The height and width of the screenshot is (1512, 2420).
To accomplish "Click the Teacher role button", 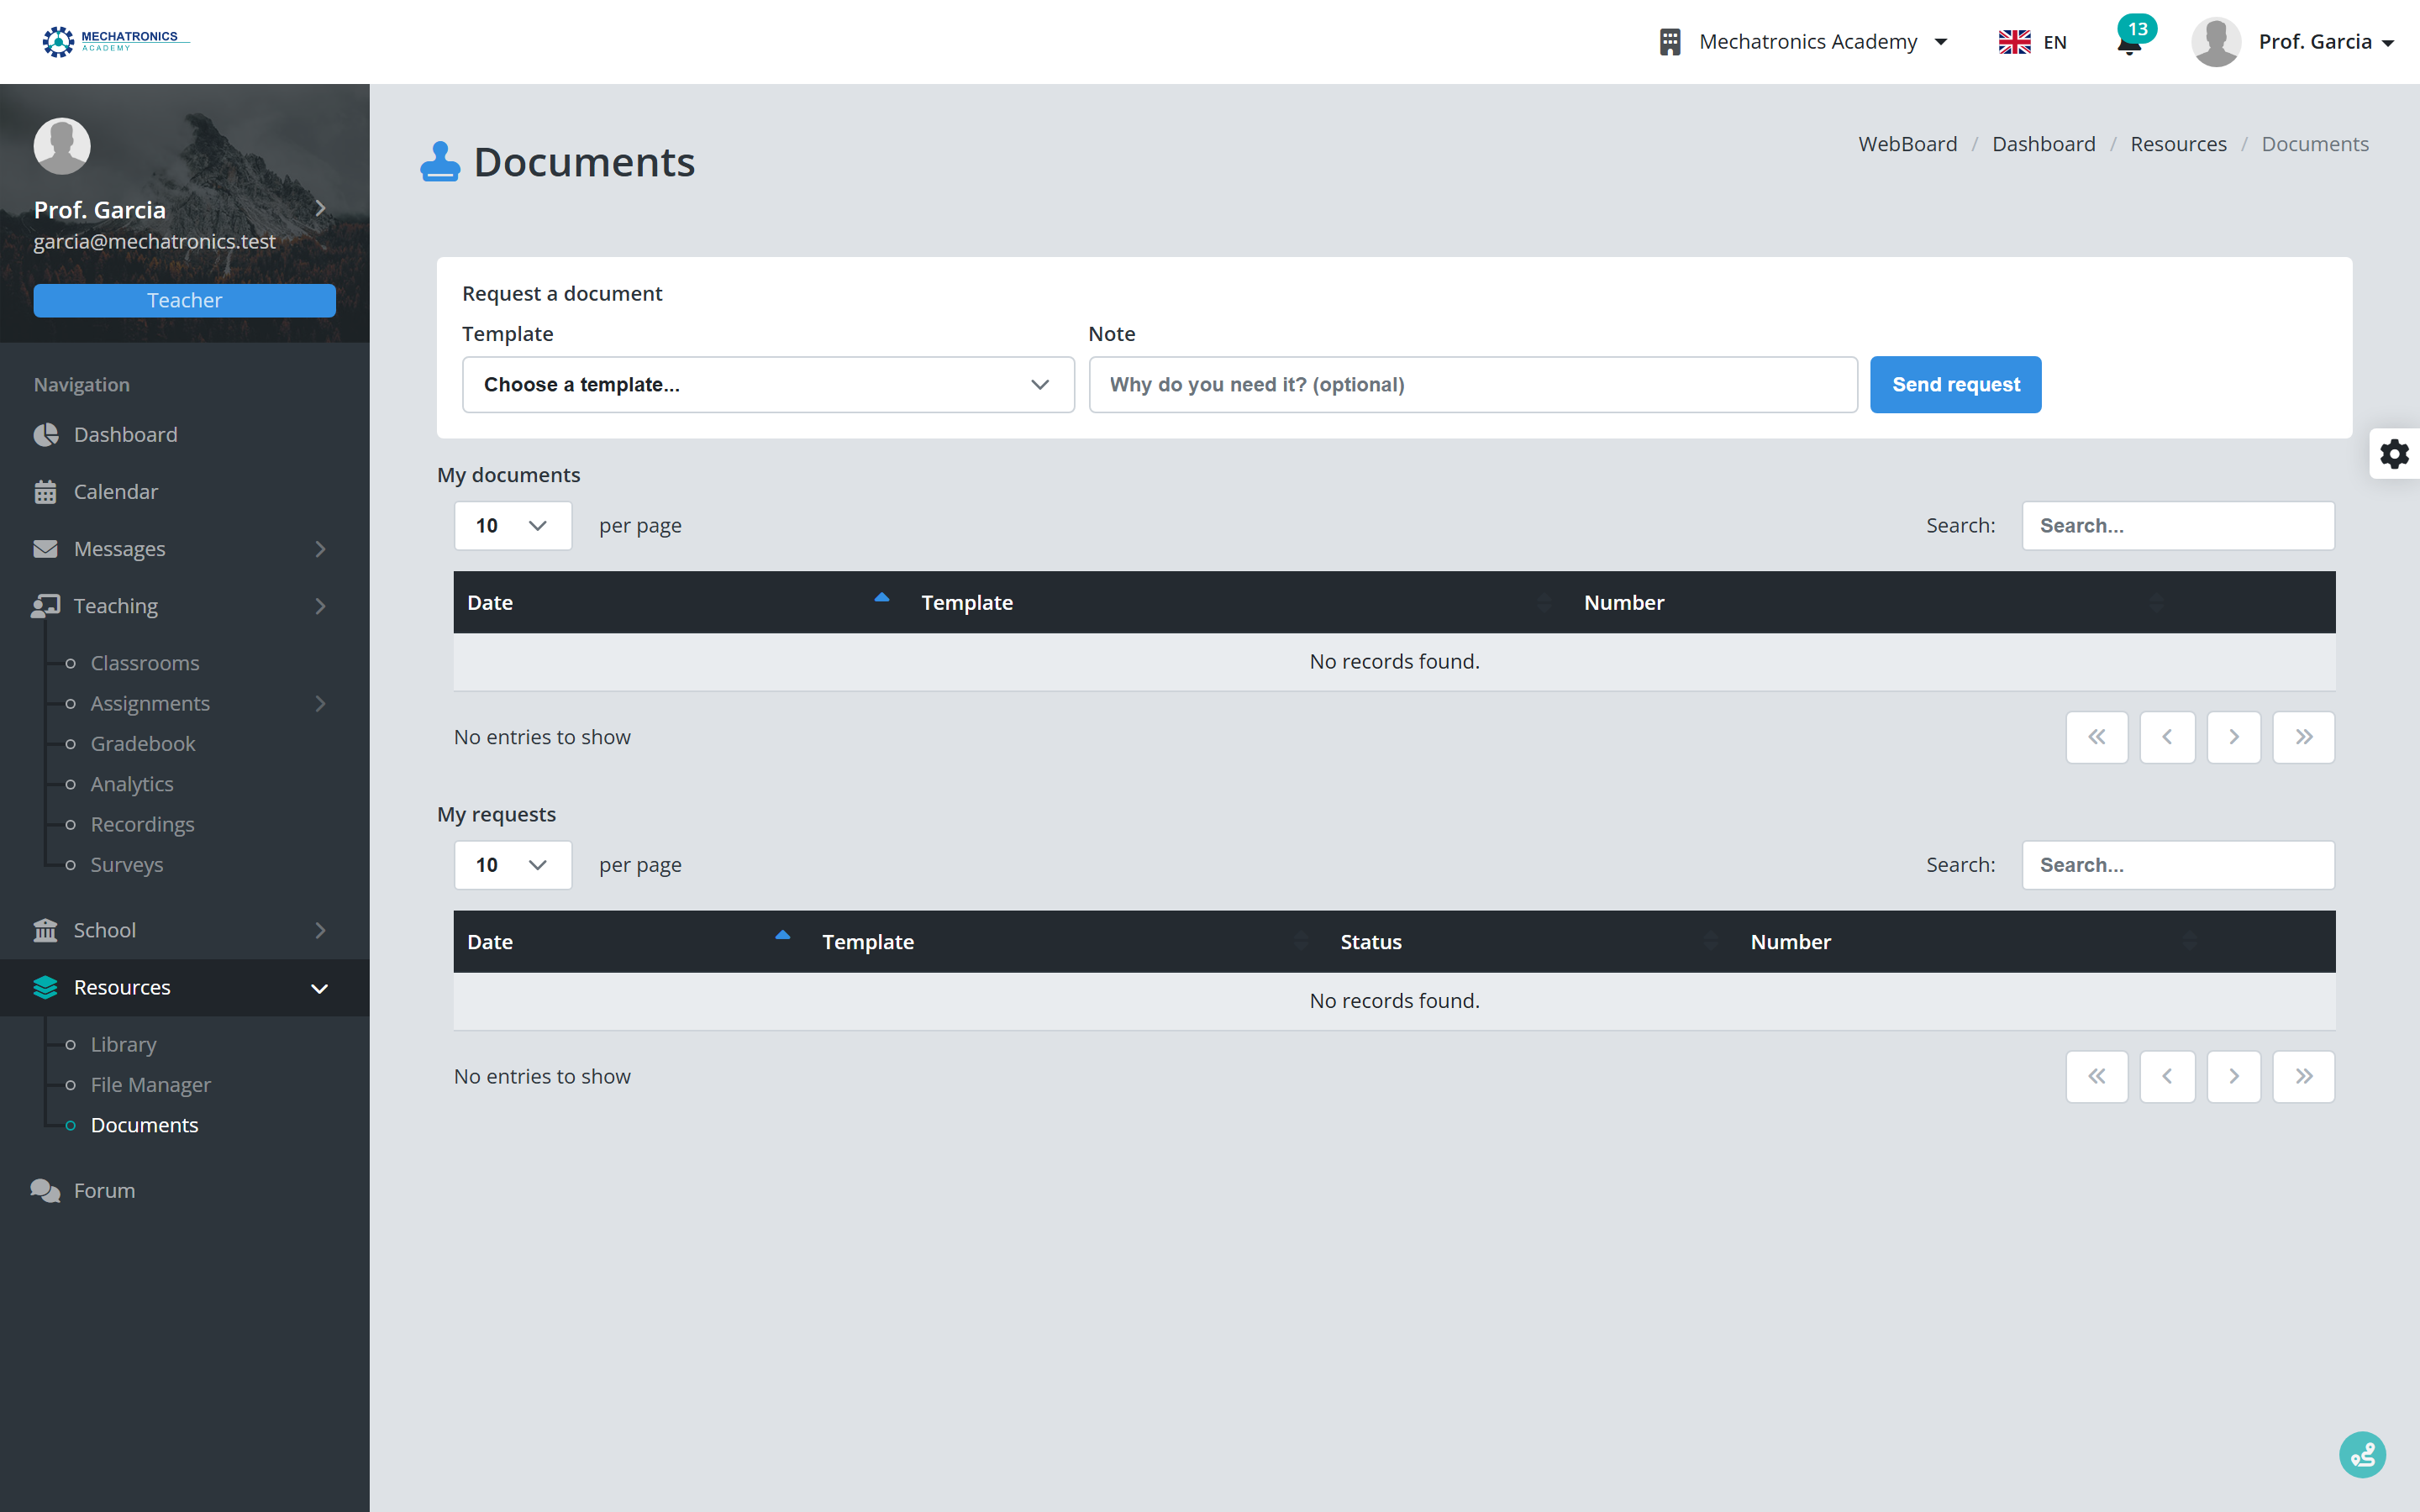I will 185,301.
